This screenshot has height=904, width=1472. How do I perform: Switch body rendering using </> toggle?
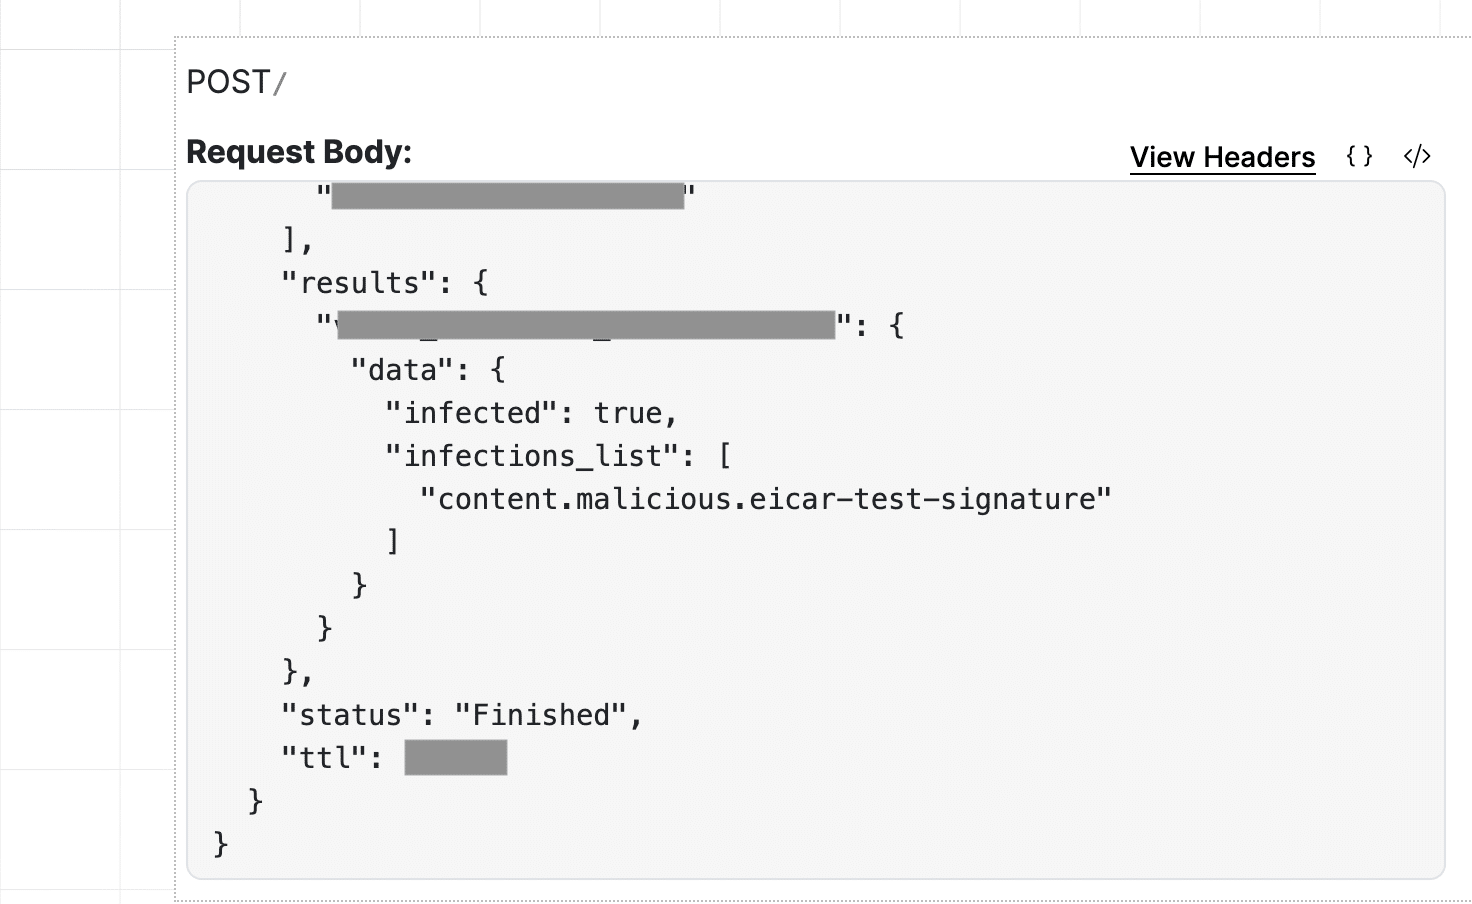(x=1416, y=156)
